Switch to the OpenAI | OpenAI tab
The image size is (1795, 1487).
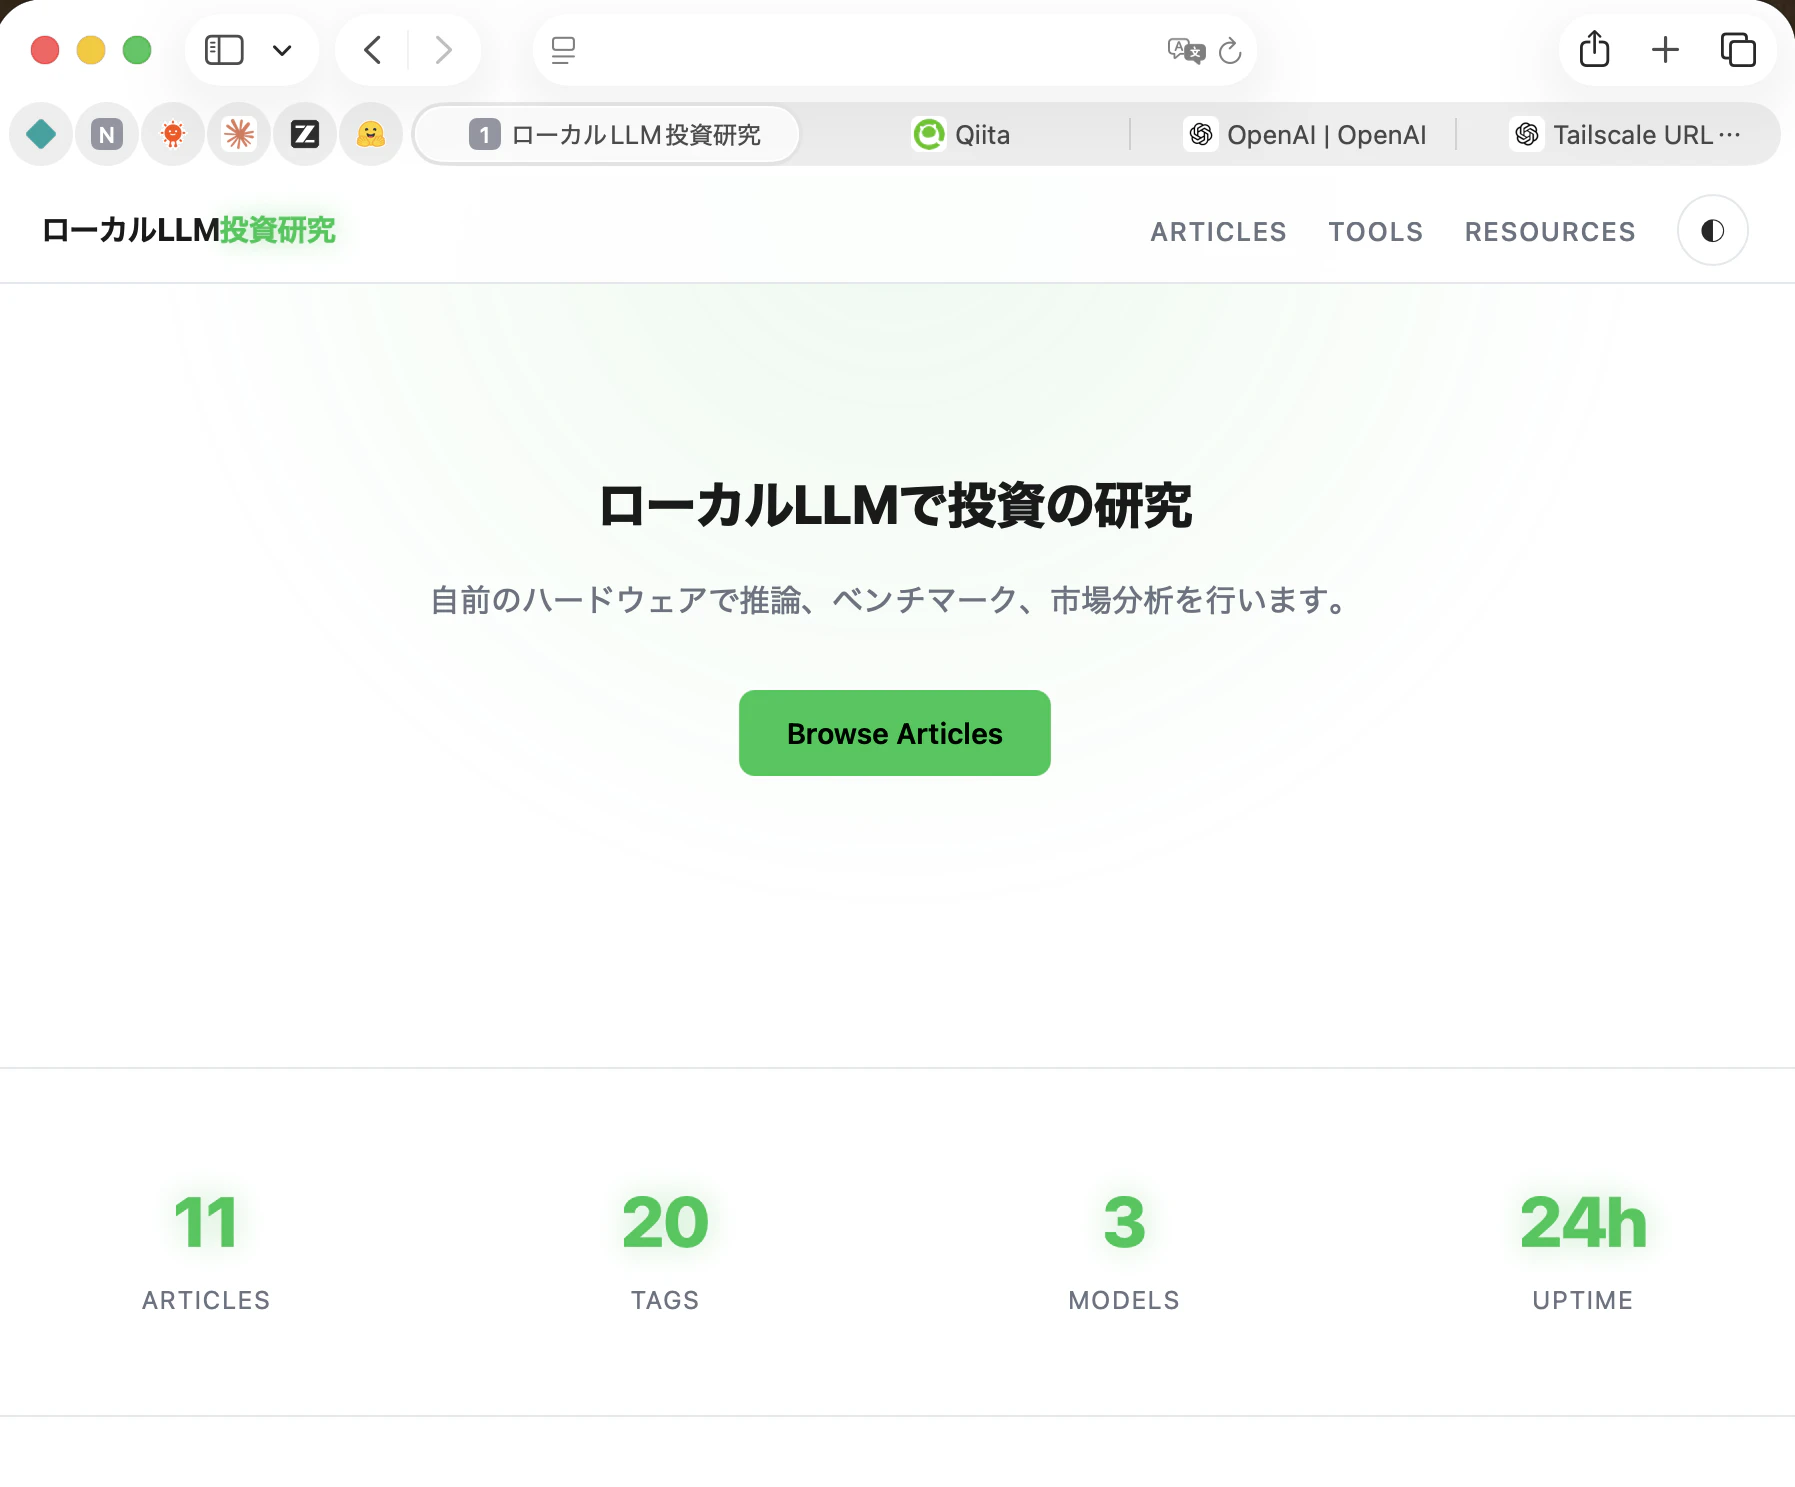(1304, 134)
